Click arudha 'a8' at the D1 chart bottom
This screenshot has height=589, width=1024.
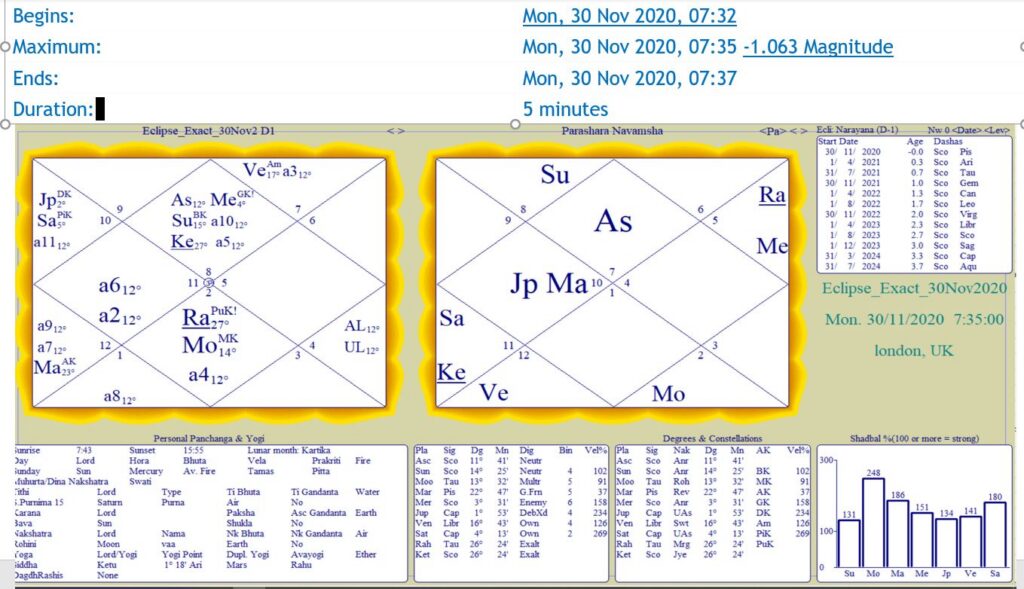[120, 396]
